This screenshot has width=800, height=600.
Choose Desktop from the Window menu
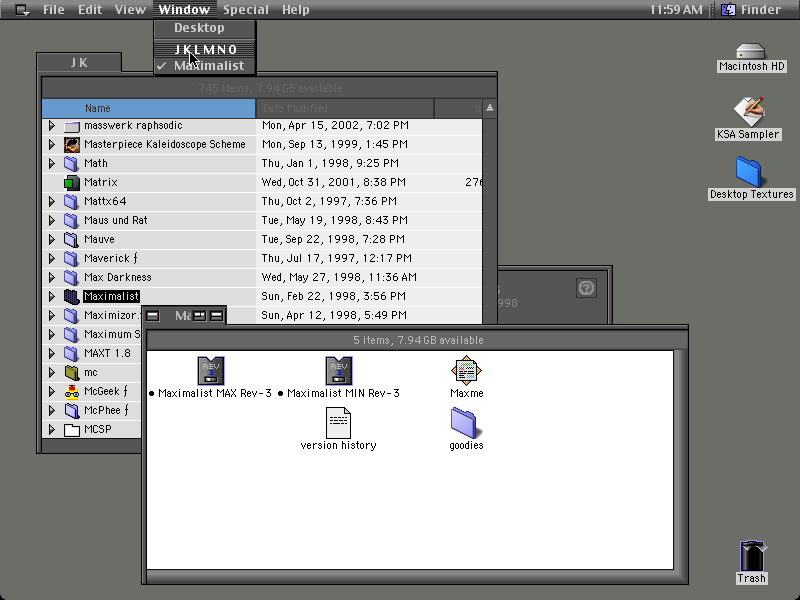pos(205,28)
